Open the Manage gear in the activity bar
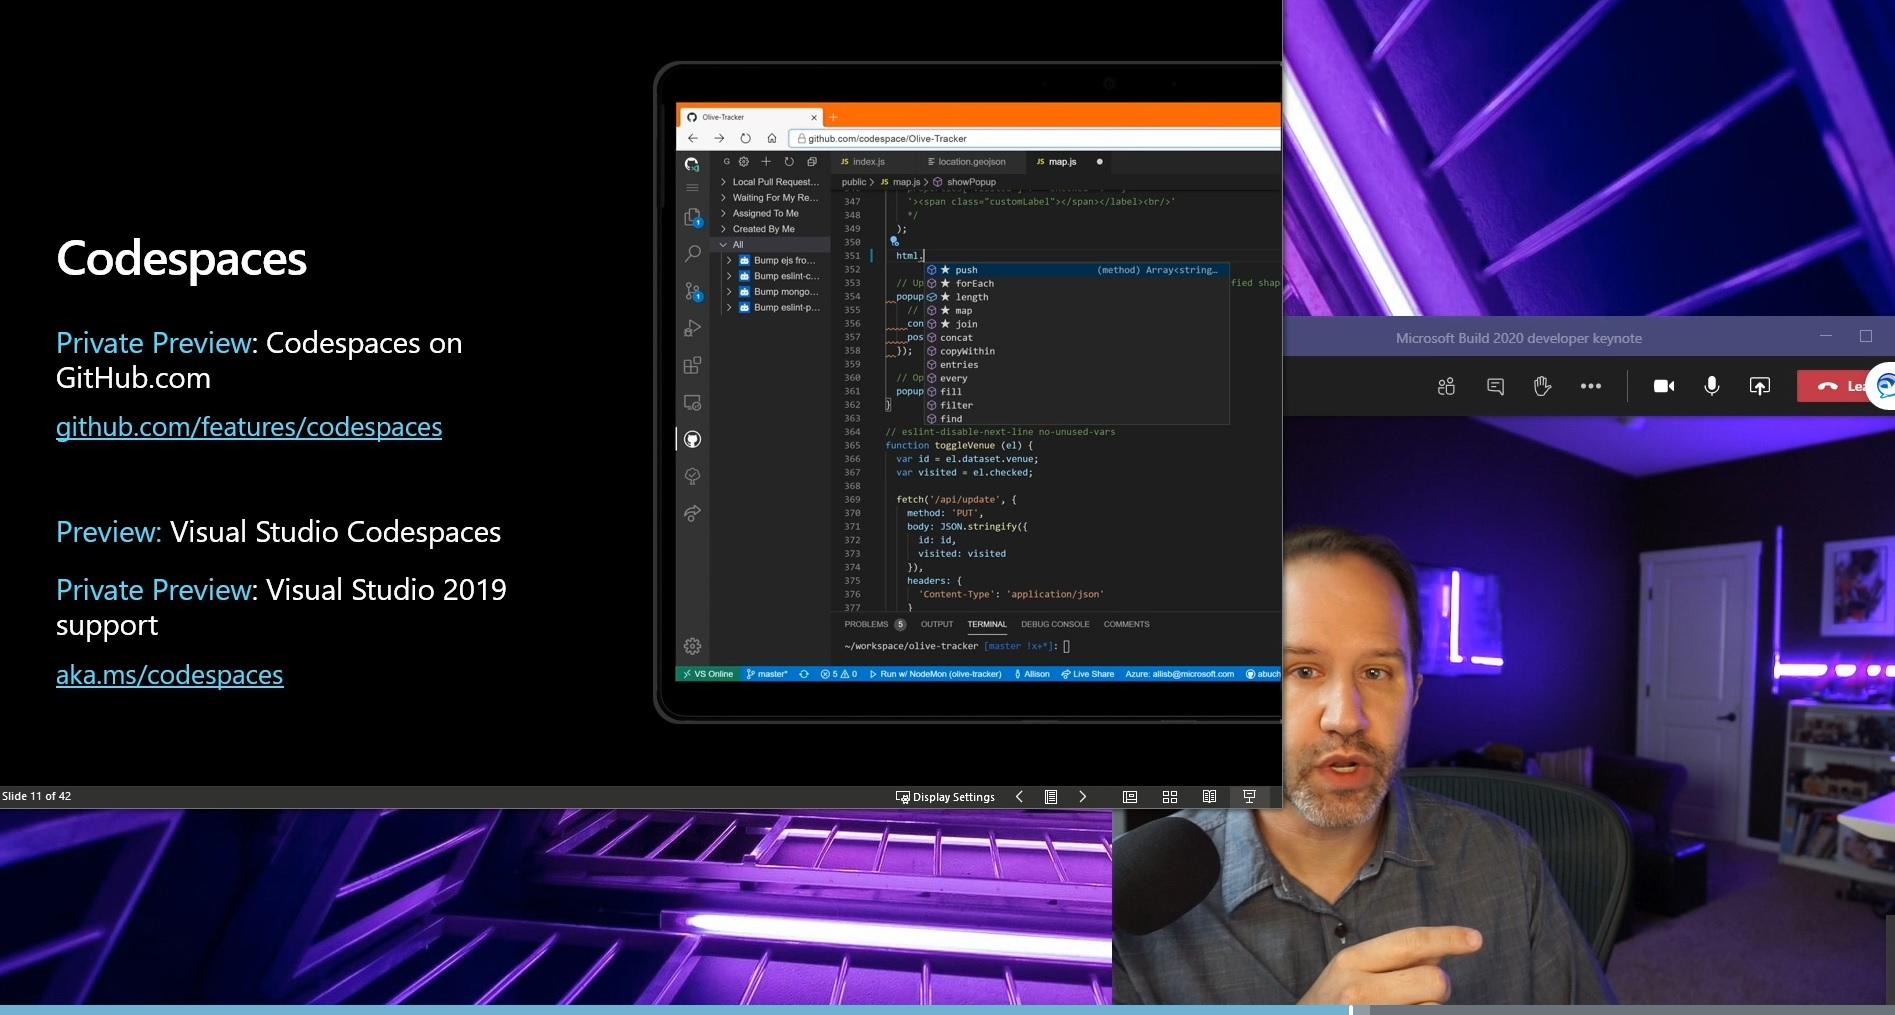Viewport: 1895px width, 1015px height. pyautogui.click(x=692, y=646)
